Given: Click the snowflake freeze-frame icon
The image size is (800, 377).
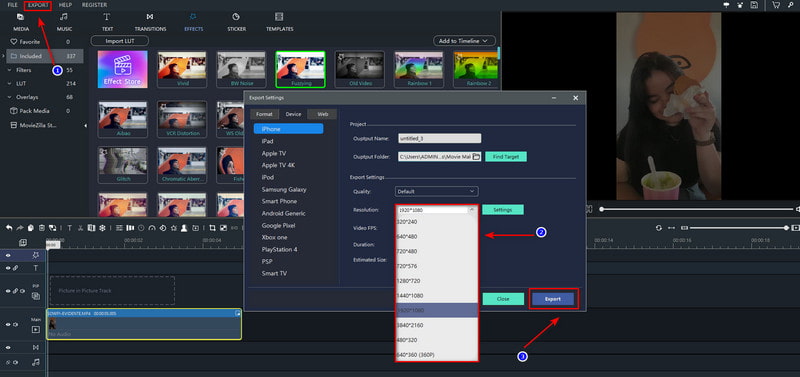Looking at the screenshot, I should tap(102, 228).
